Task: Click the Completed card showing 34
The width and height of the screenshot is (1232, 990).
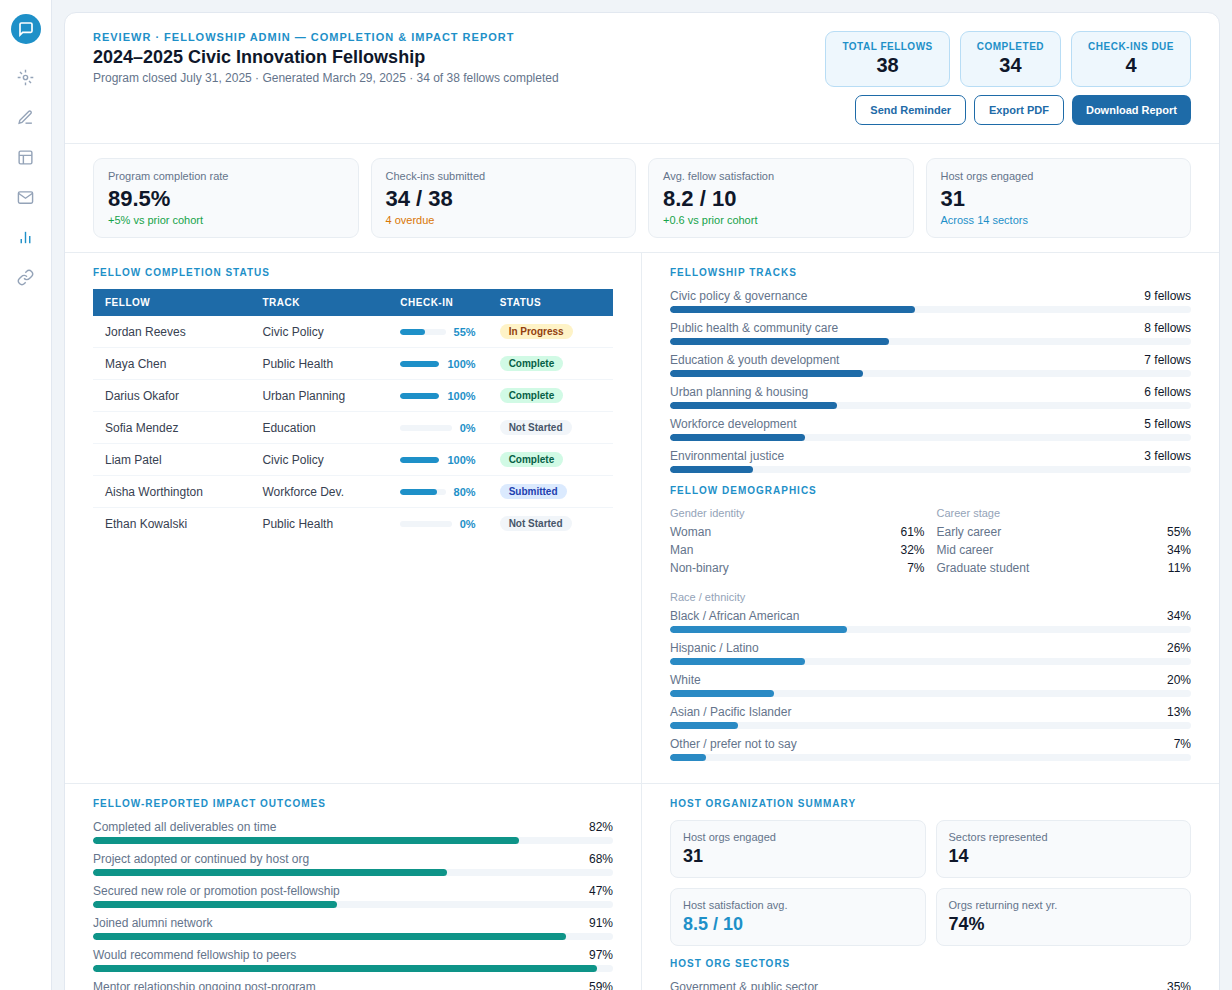Action: click(1010, 59)
